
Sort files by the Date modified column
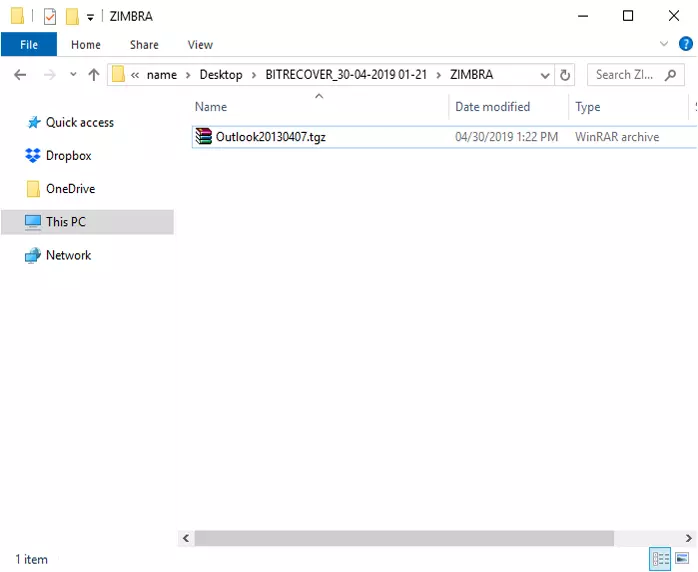coord(492,107)
